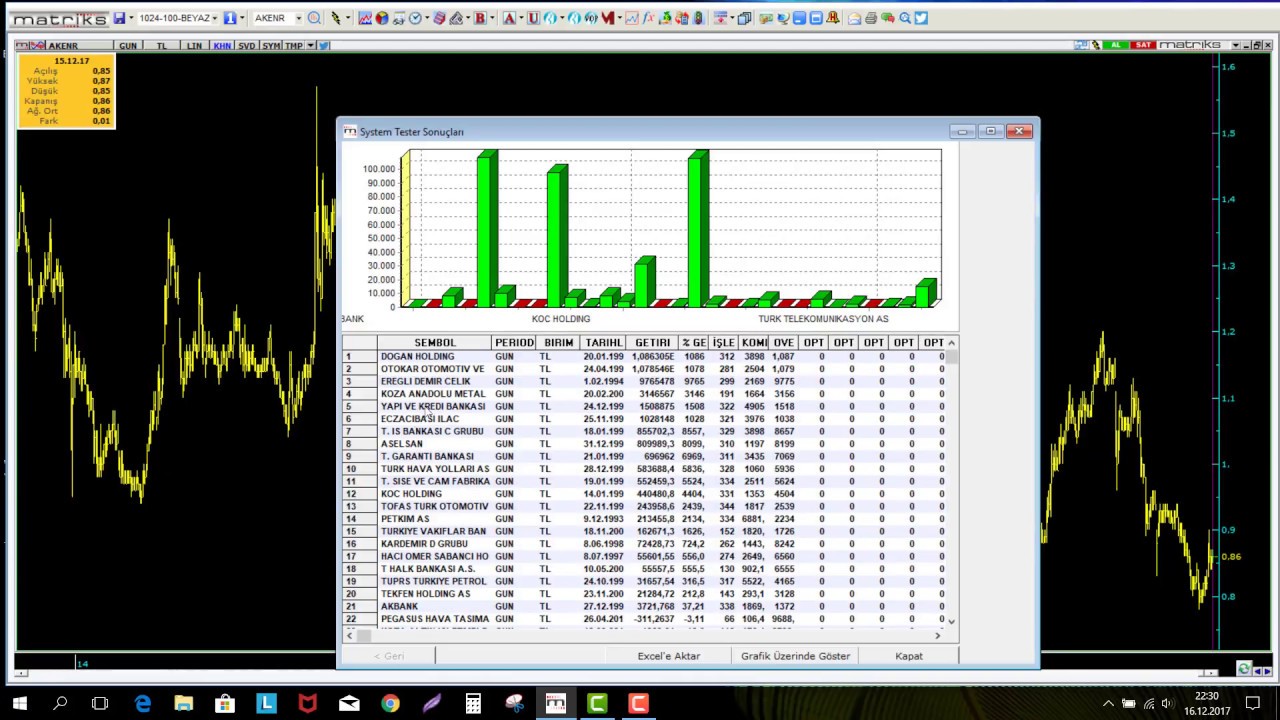This screenshot has height=720, width=1280.
Task: Select the GUN period tab
Action: [128, 46]
